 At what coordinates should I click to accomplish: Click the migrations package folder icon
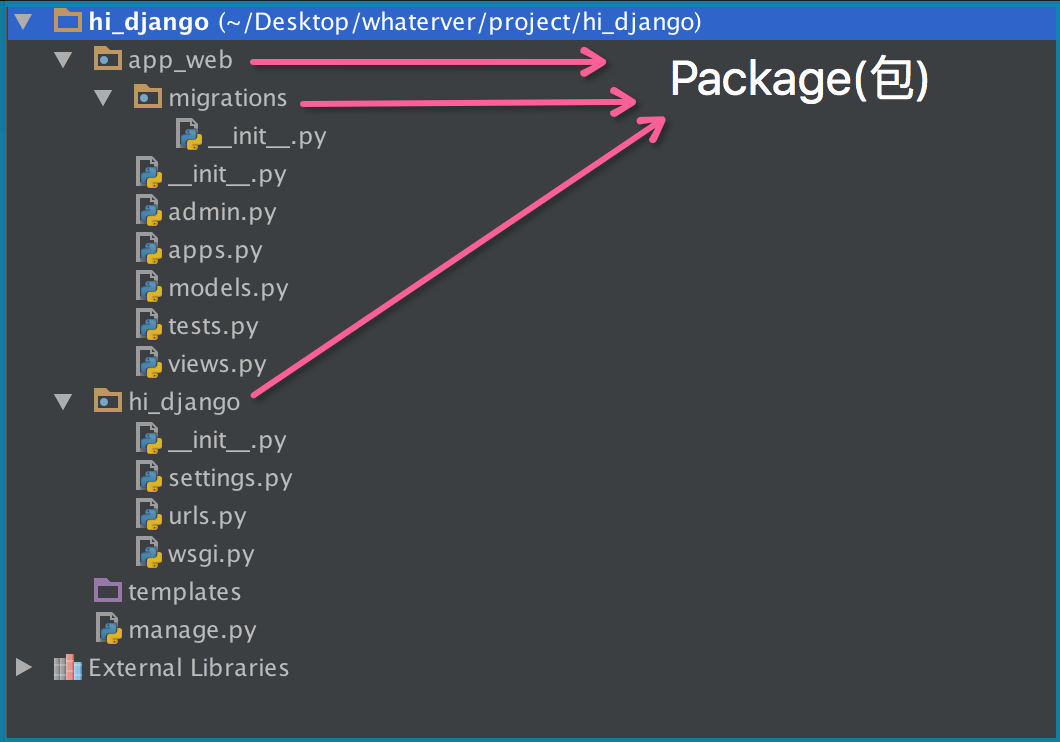148,98
